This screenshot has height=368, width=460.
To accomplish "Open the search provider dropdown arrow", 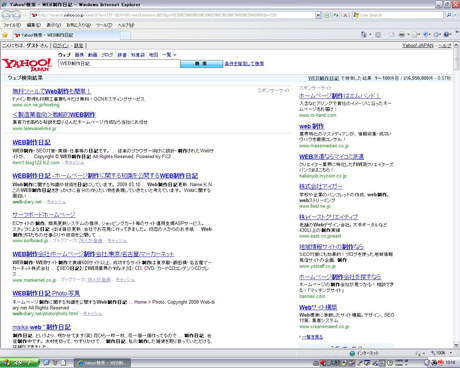I will click(455, 15).
